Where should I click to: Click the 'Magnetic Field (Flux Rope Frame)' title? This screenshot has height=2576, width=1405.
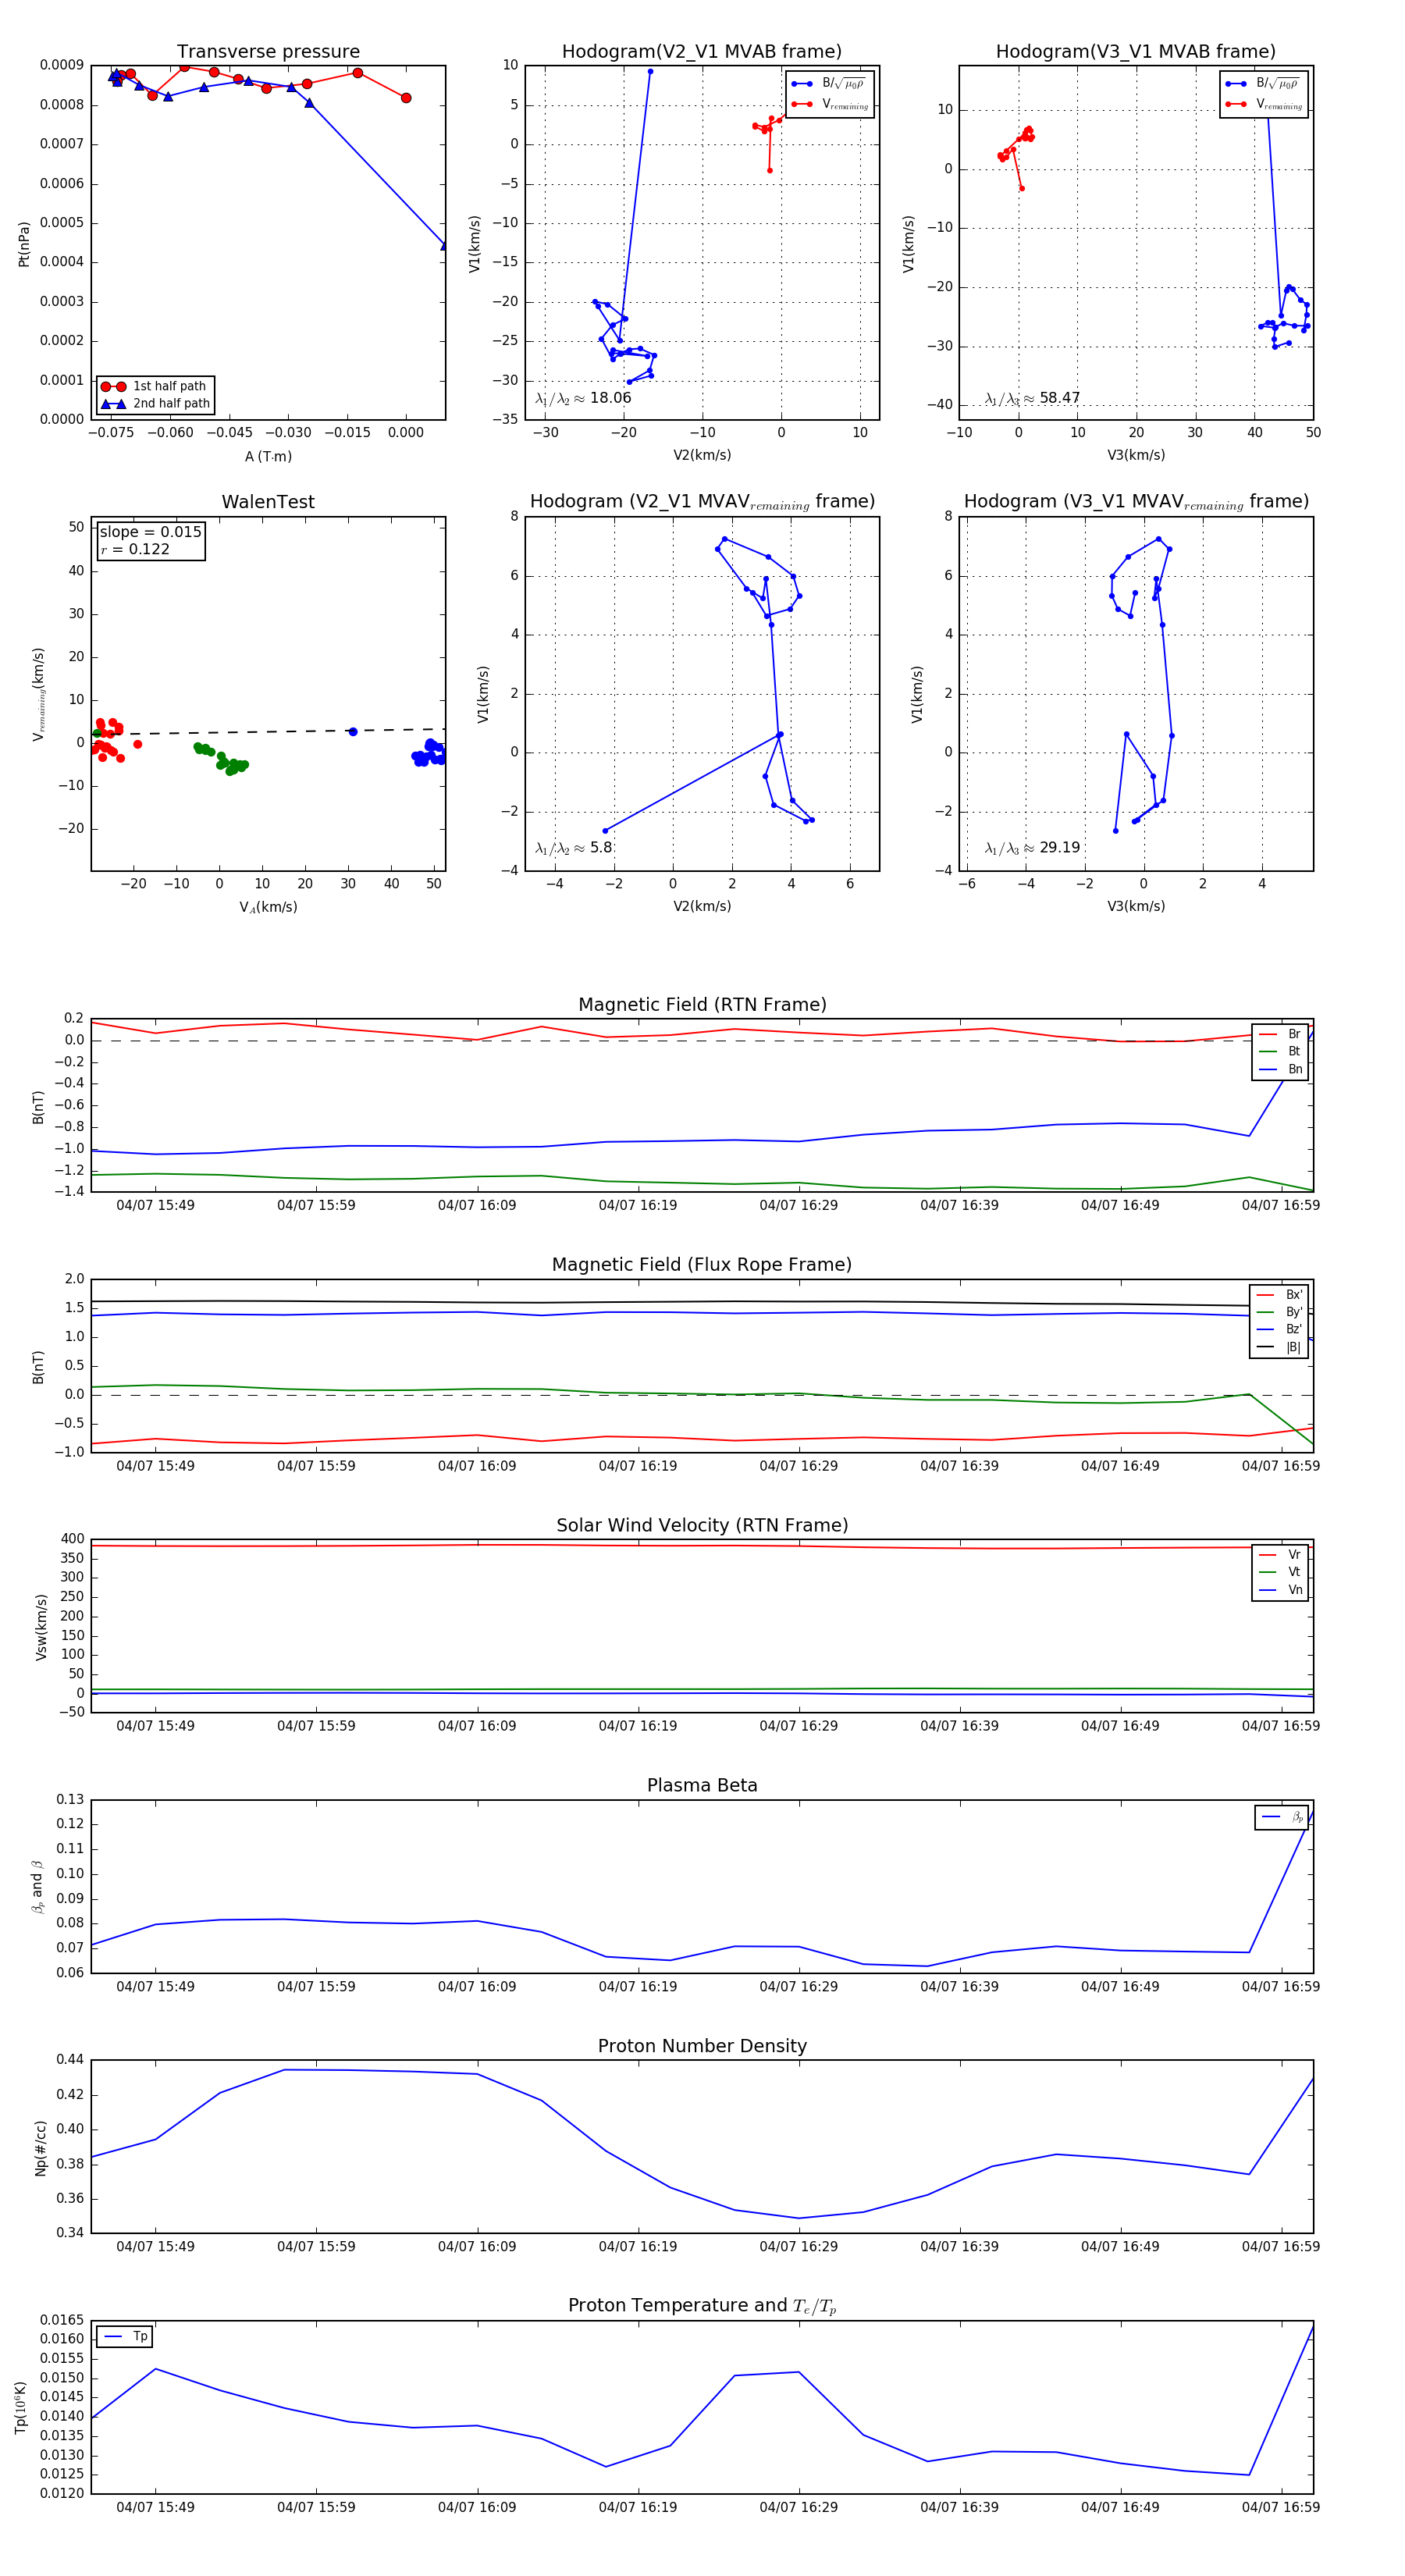pyautogui.click(x=702, y=1265)
